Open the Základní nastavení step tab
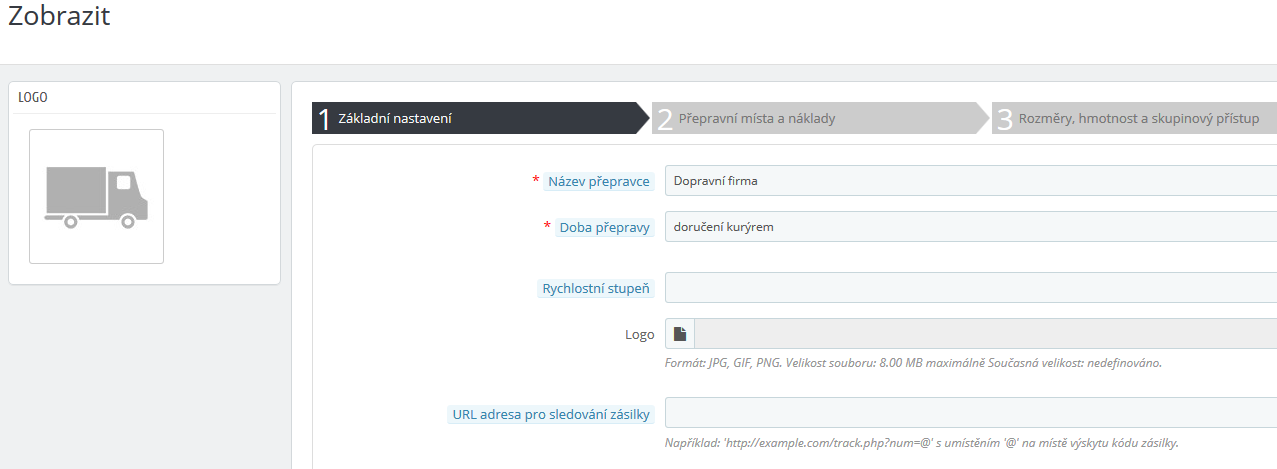This screenshot has height=469, width=1277. click(475, 118)
